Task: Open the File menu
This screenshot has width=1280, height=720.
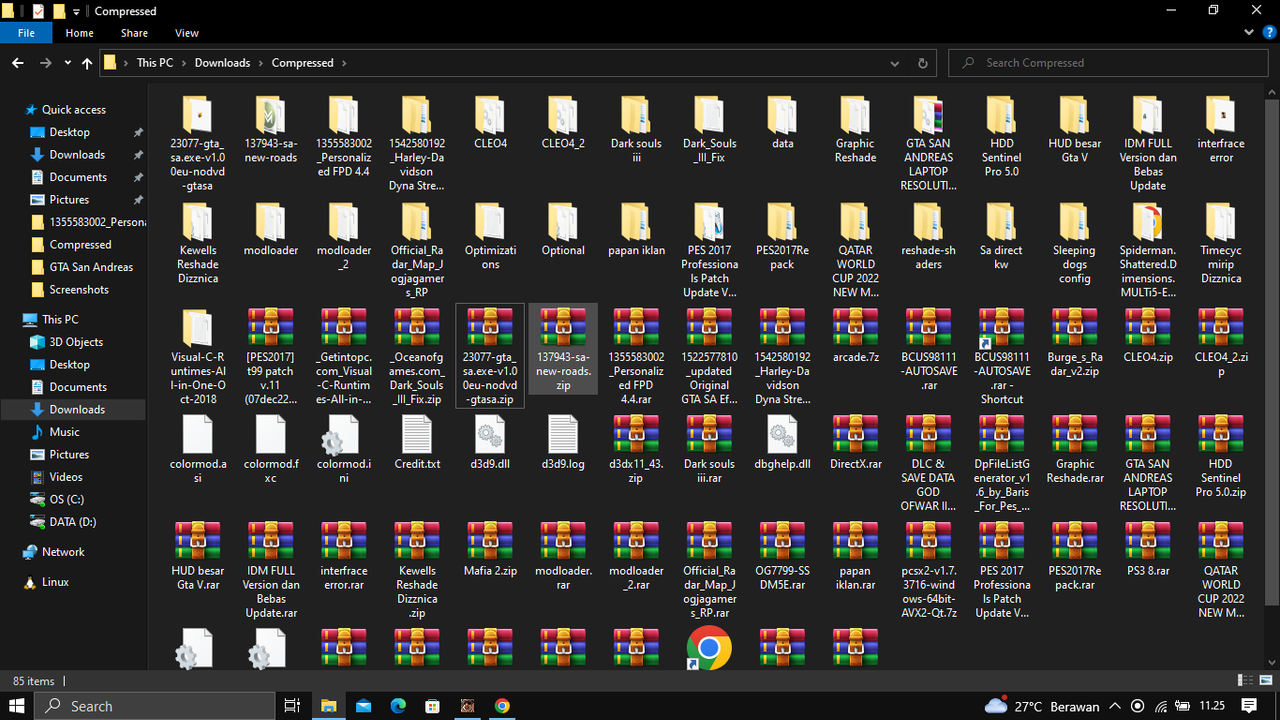Action: [26, 33]
